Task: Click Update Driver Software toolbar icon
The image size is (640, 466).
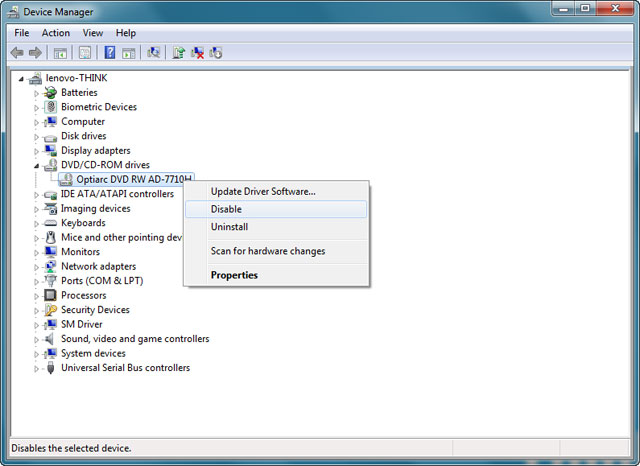Action: tap(178, 53)
